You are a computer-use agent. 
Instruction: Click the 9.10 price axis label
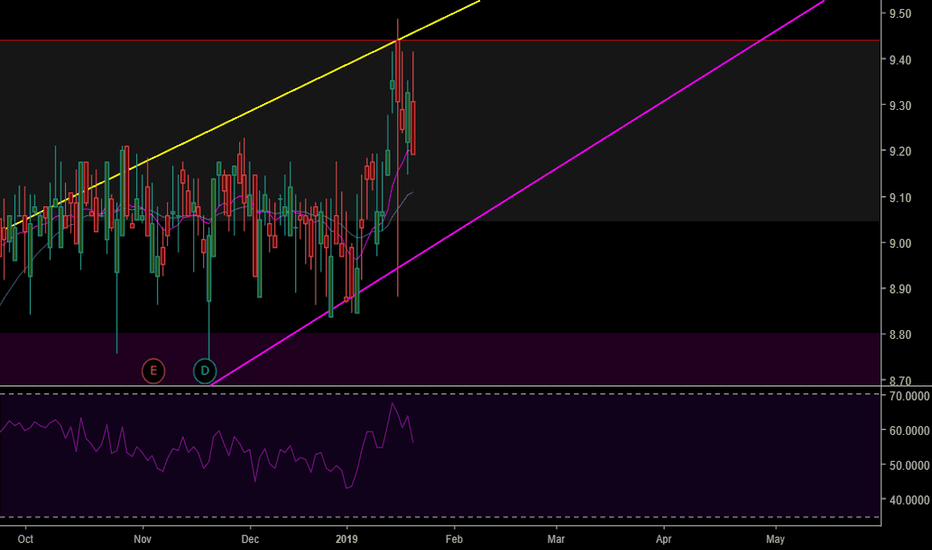(900, 197)
